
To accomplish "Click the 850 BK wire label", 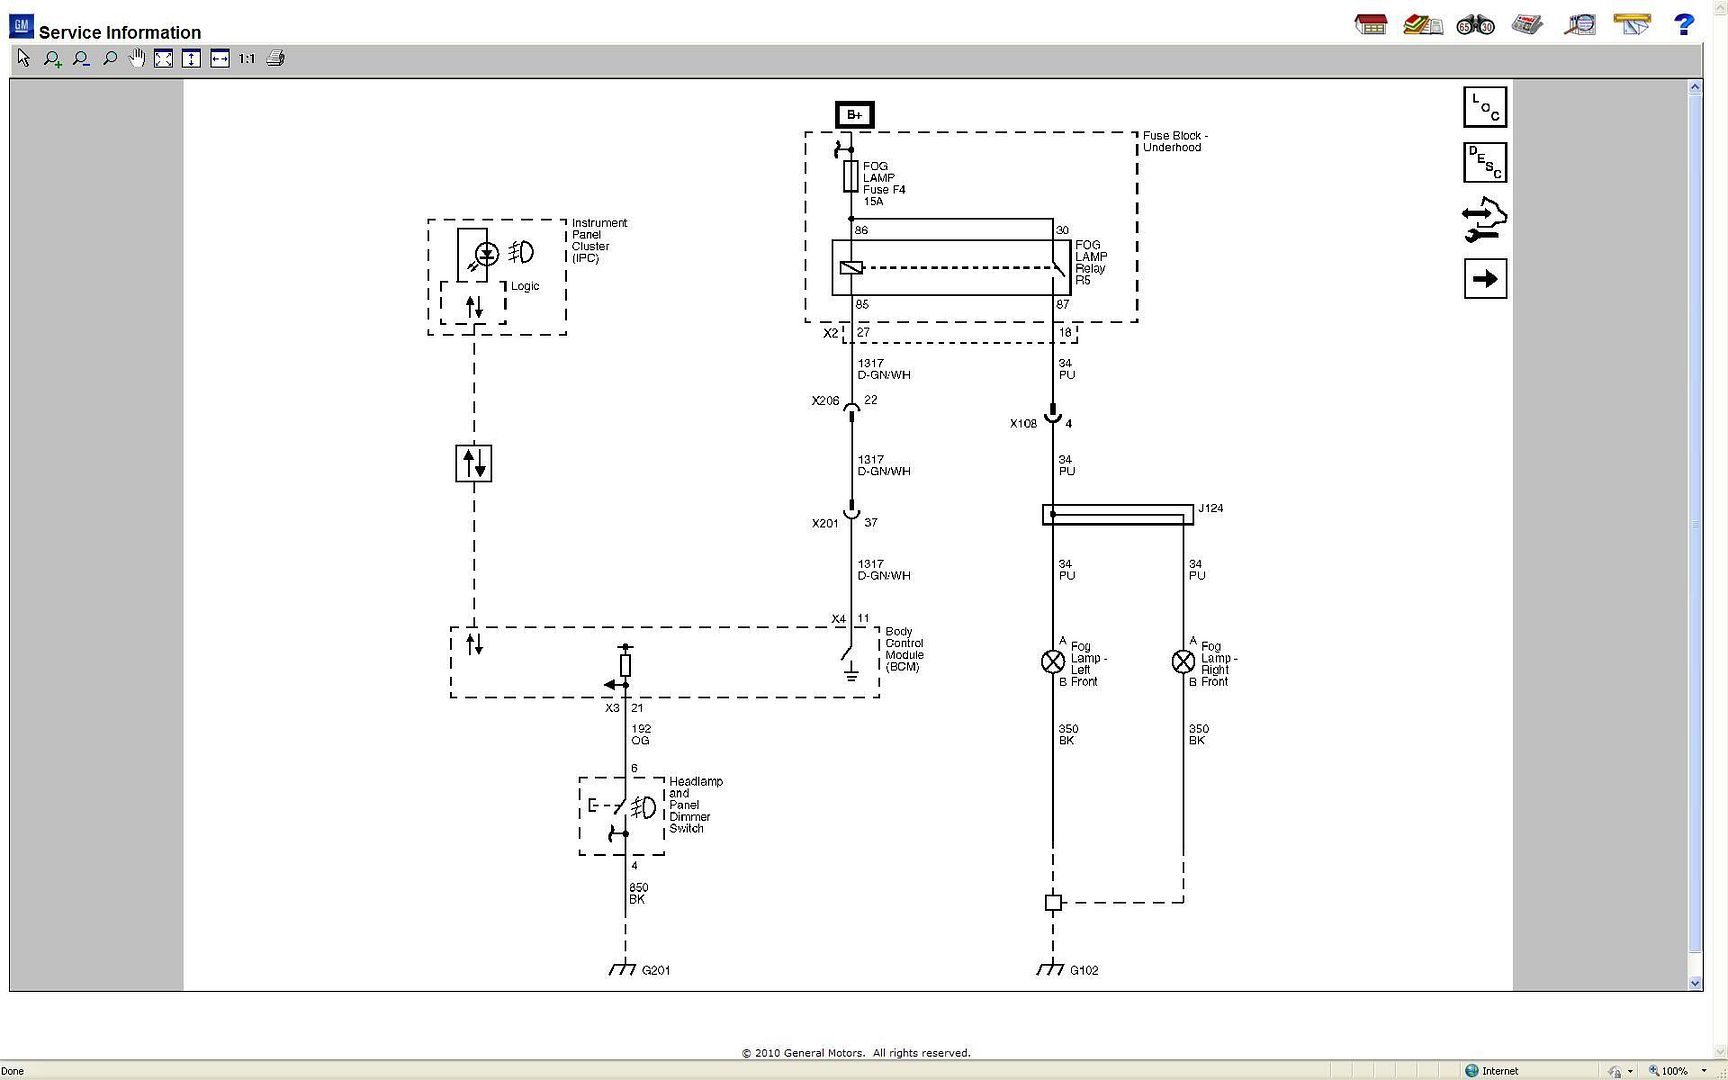I will point(638,894).
